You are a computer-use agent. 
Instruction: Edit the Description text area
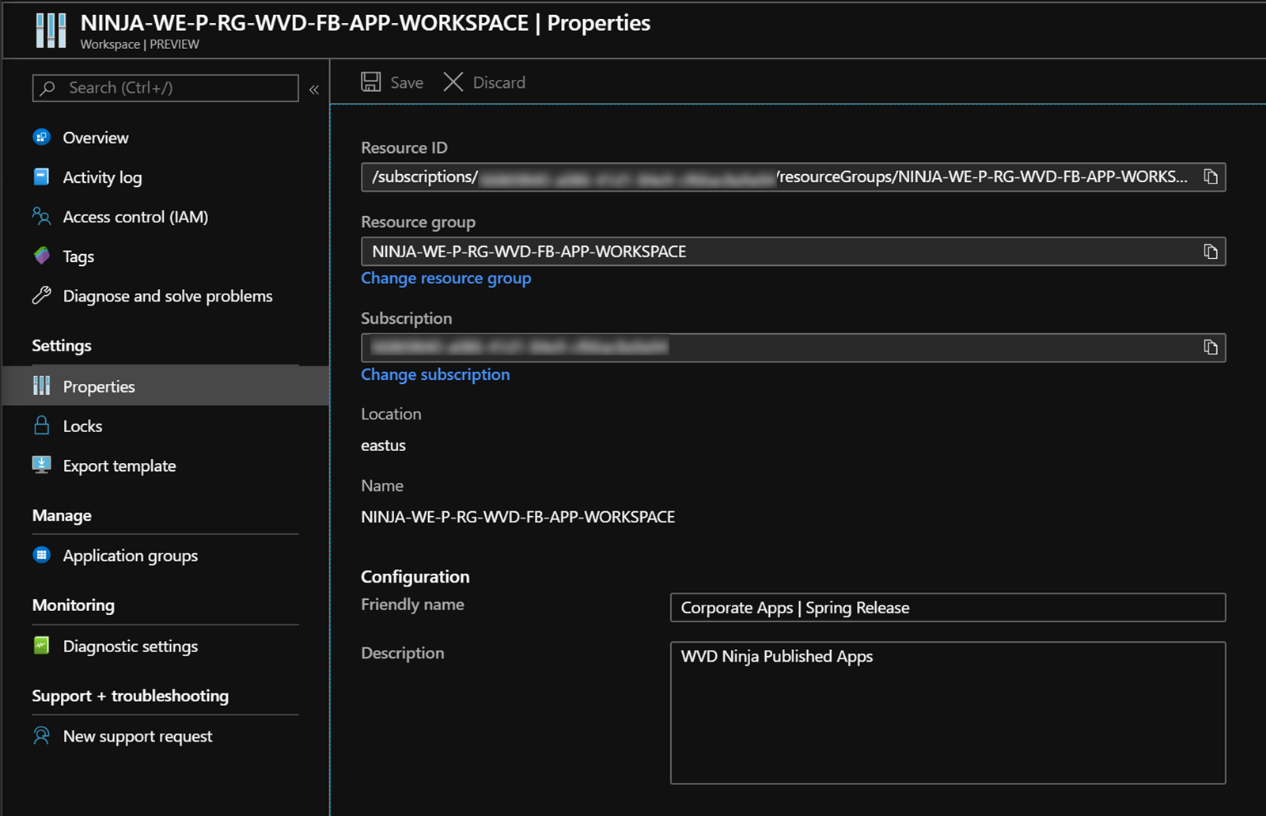pyautogui.click(x=948, y=713)
